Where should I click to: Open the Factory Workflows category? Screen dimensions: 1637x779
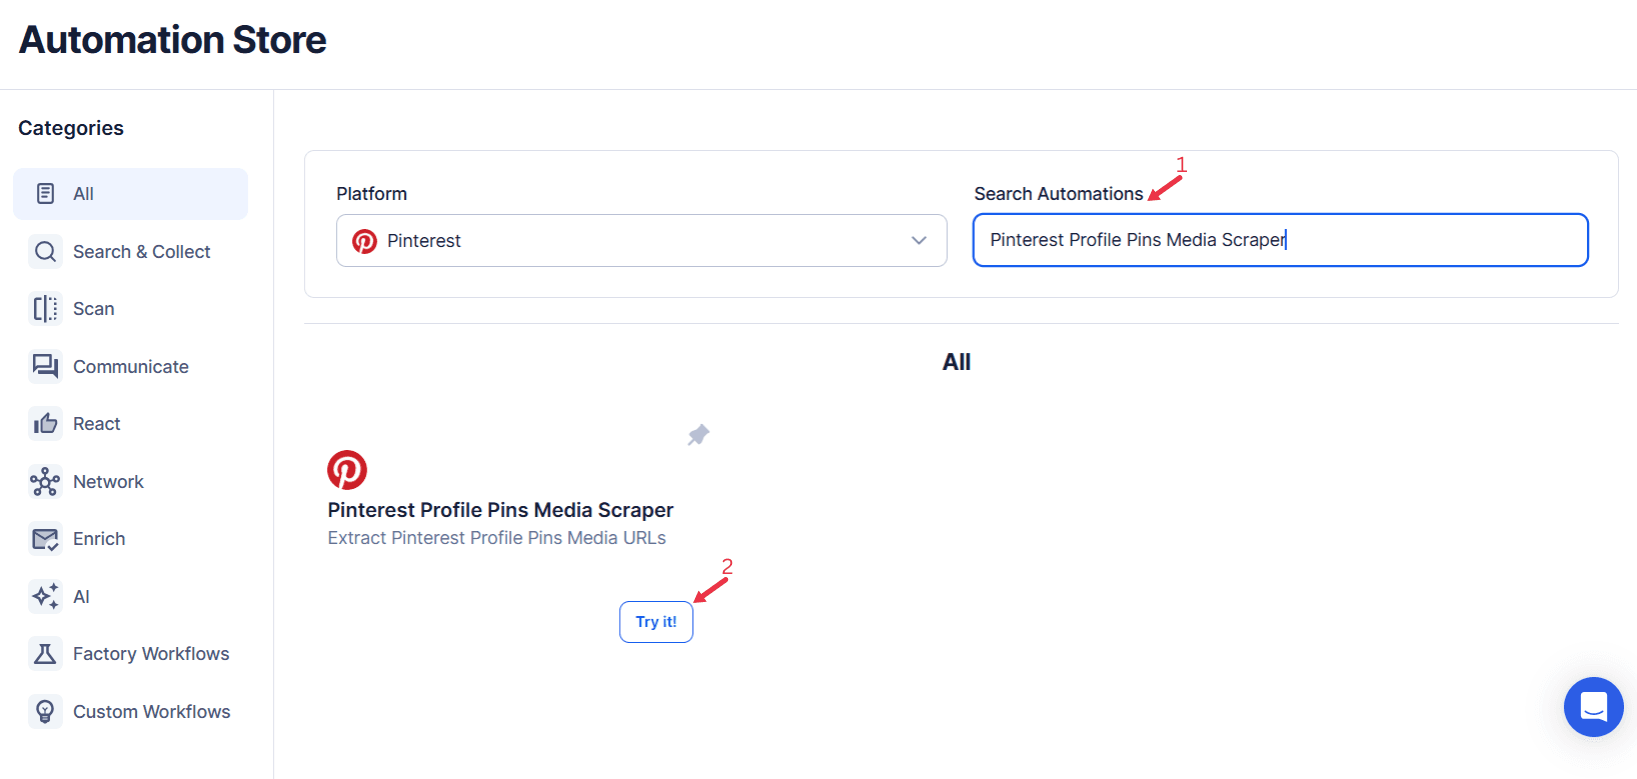pos(151,654)
